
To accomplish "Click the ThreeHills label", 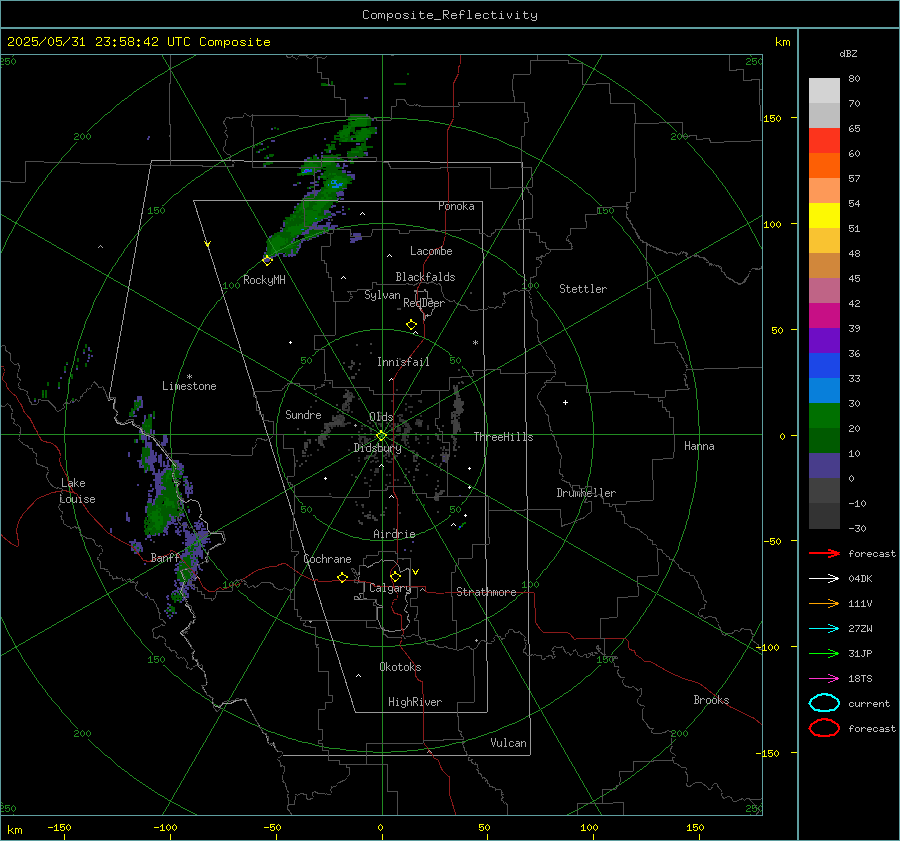I will 503,437.
